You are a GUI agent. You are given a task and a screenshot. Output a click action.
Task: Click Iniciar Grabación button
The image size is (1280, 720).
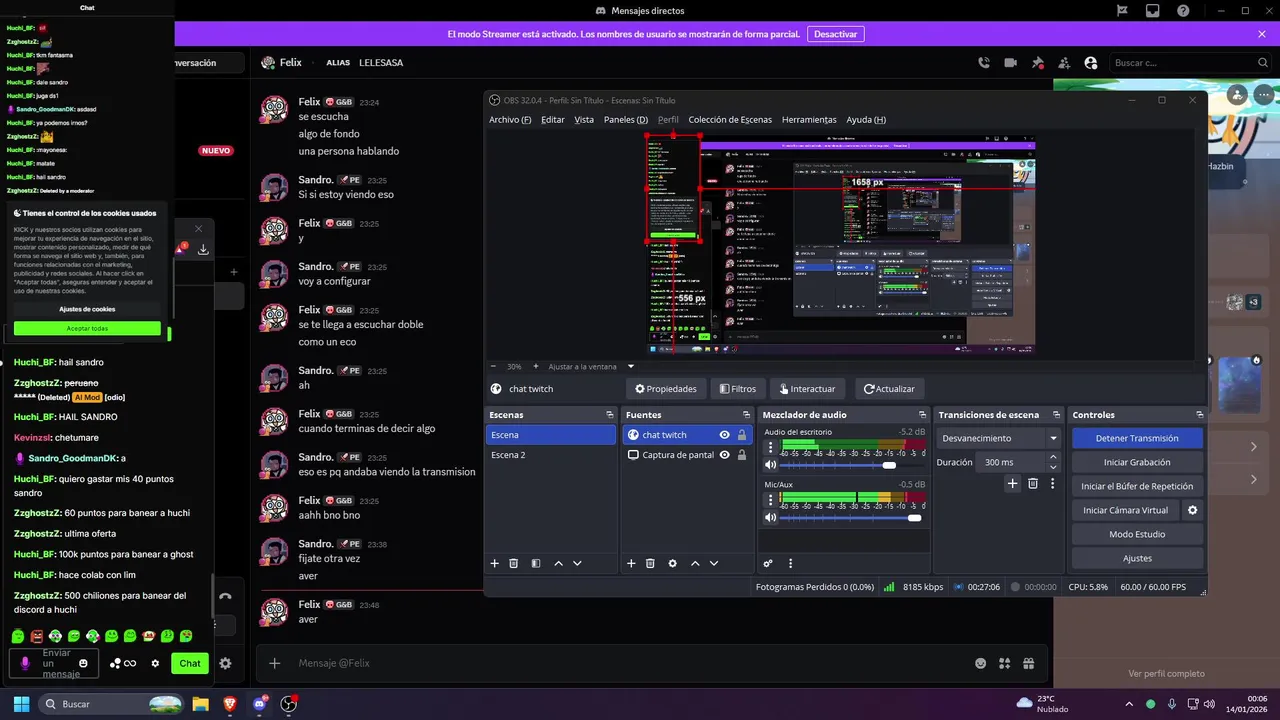(x=1137, y=462)
